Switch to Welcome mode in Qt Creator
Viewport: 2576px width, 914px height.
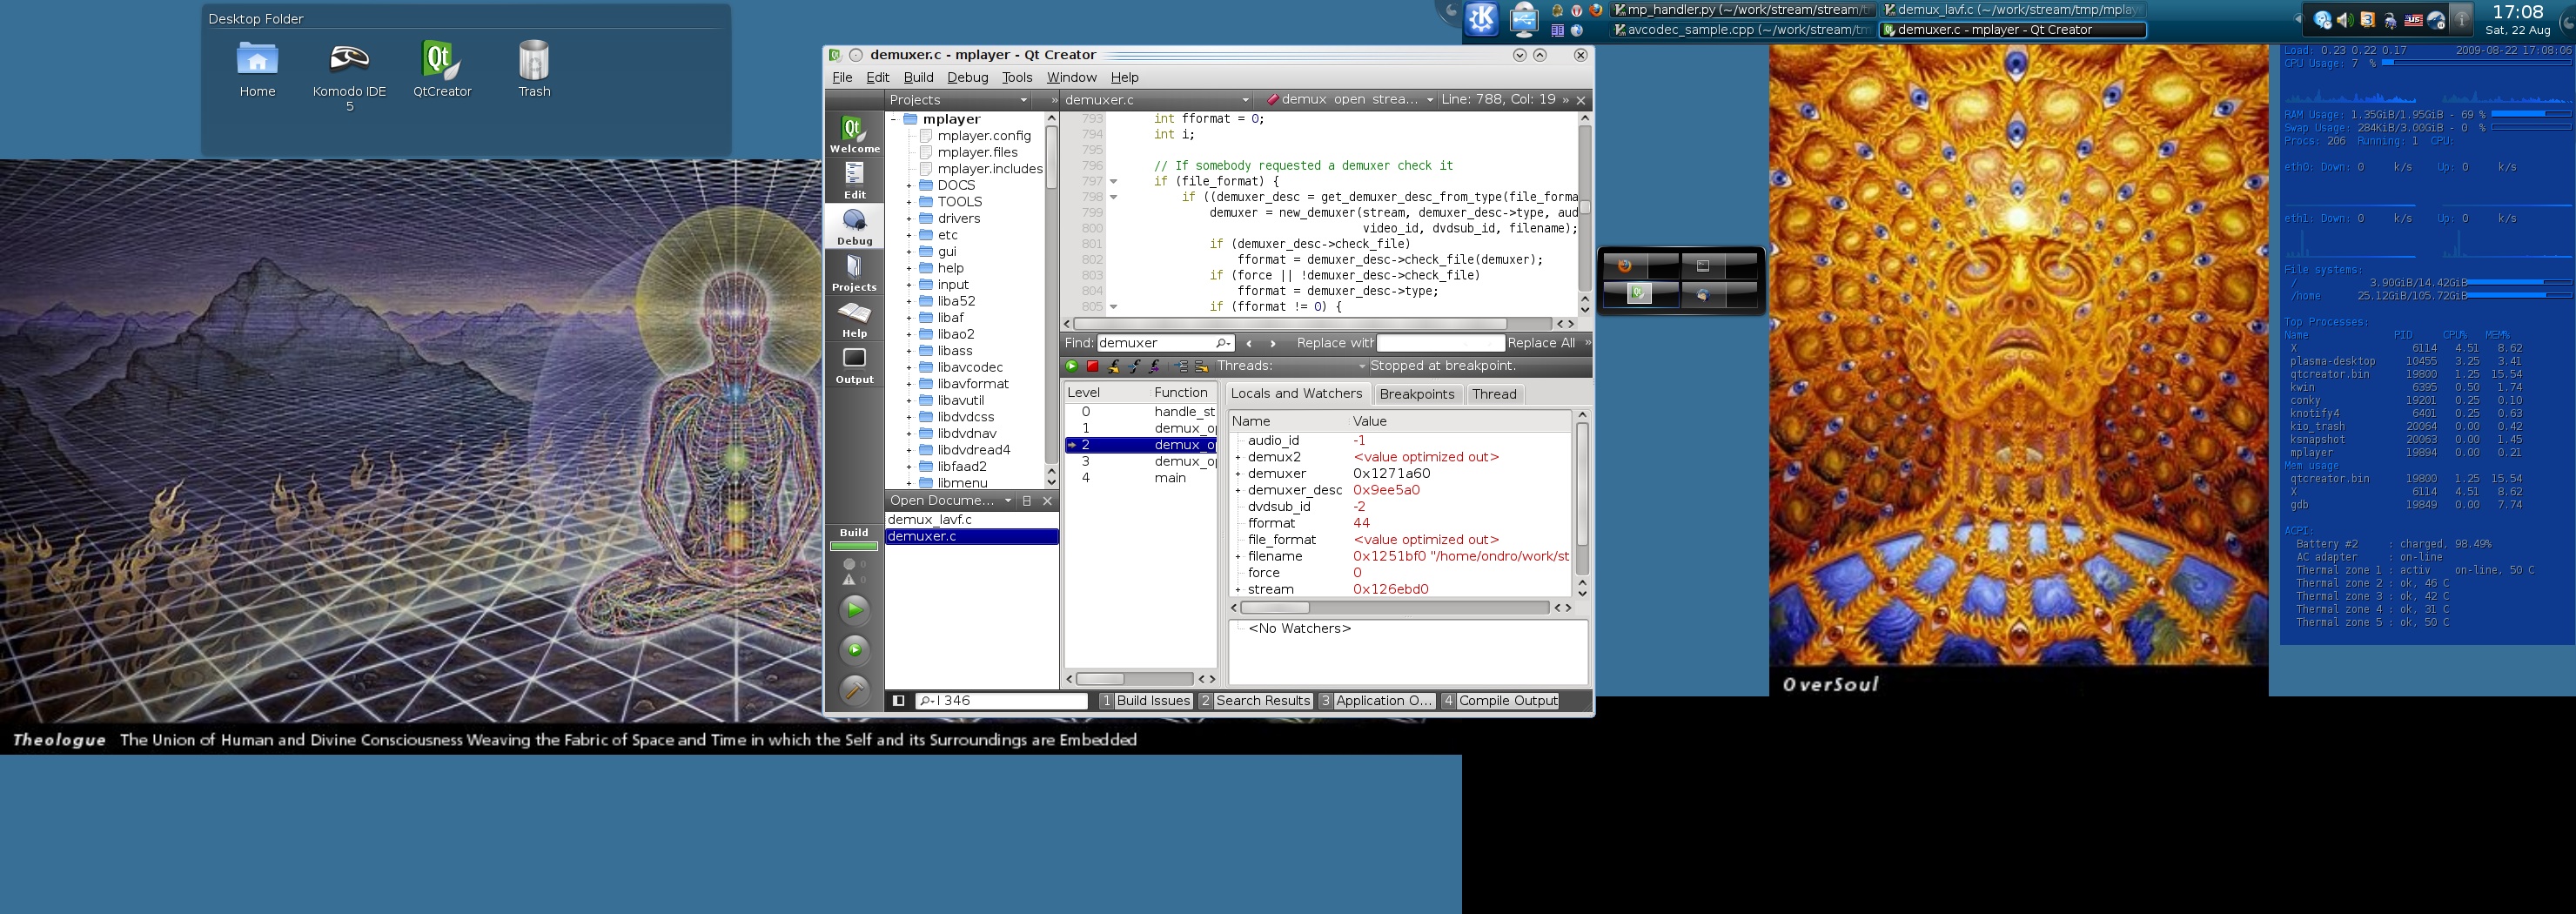click(854, 135)
